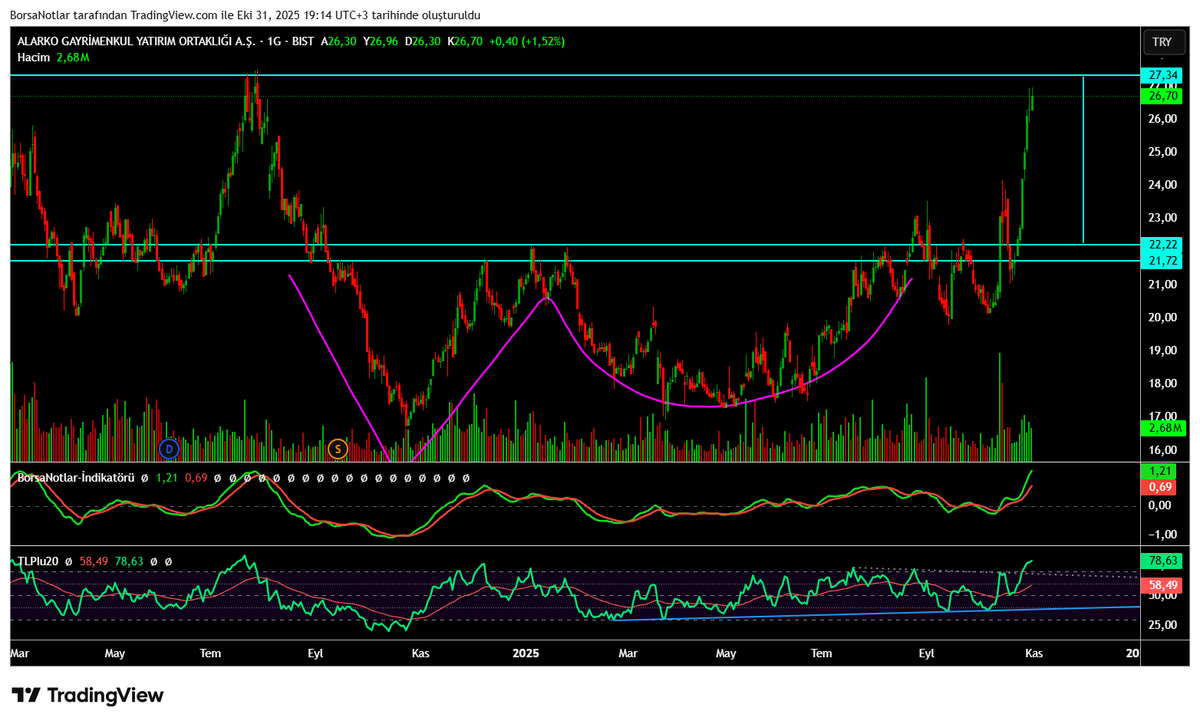1200x724 pixels.
Task: Select the TLPlu20 indicator legend name
Action: click(38, 562)
